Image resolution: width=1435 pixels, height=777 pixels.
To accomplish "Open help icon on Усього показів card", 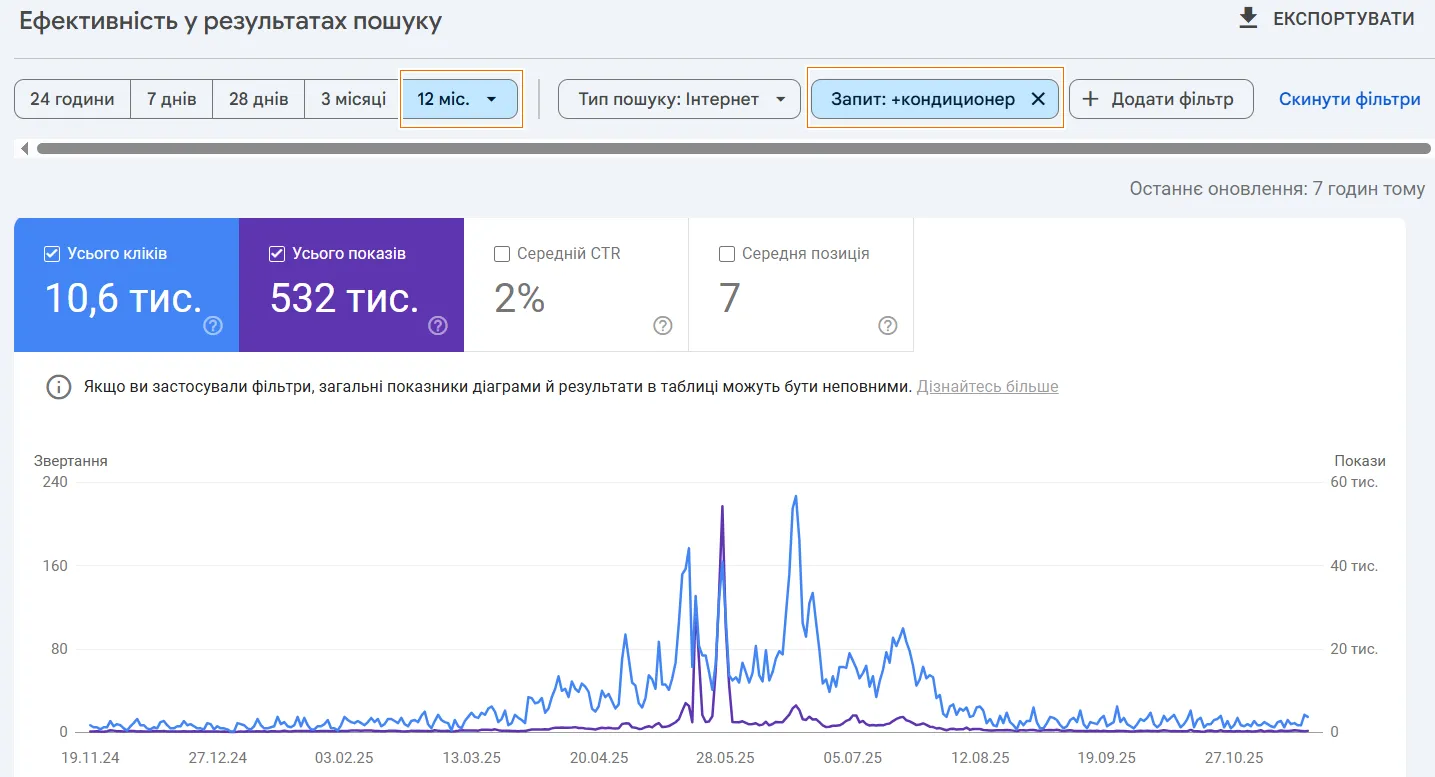I will [438, 325].
